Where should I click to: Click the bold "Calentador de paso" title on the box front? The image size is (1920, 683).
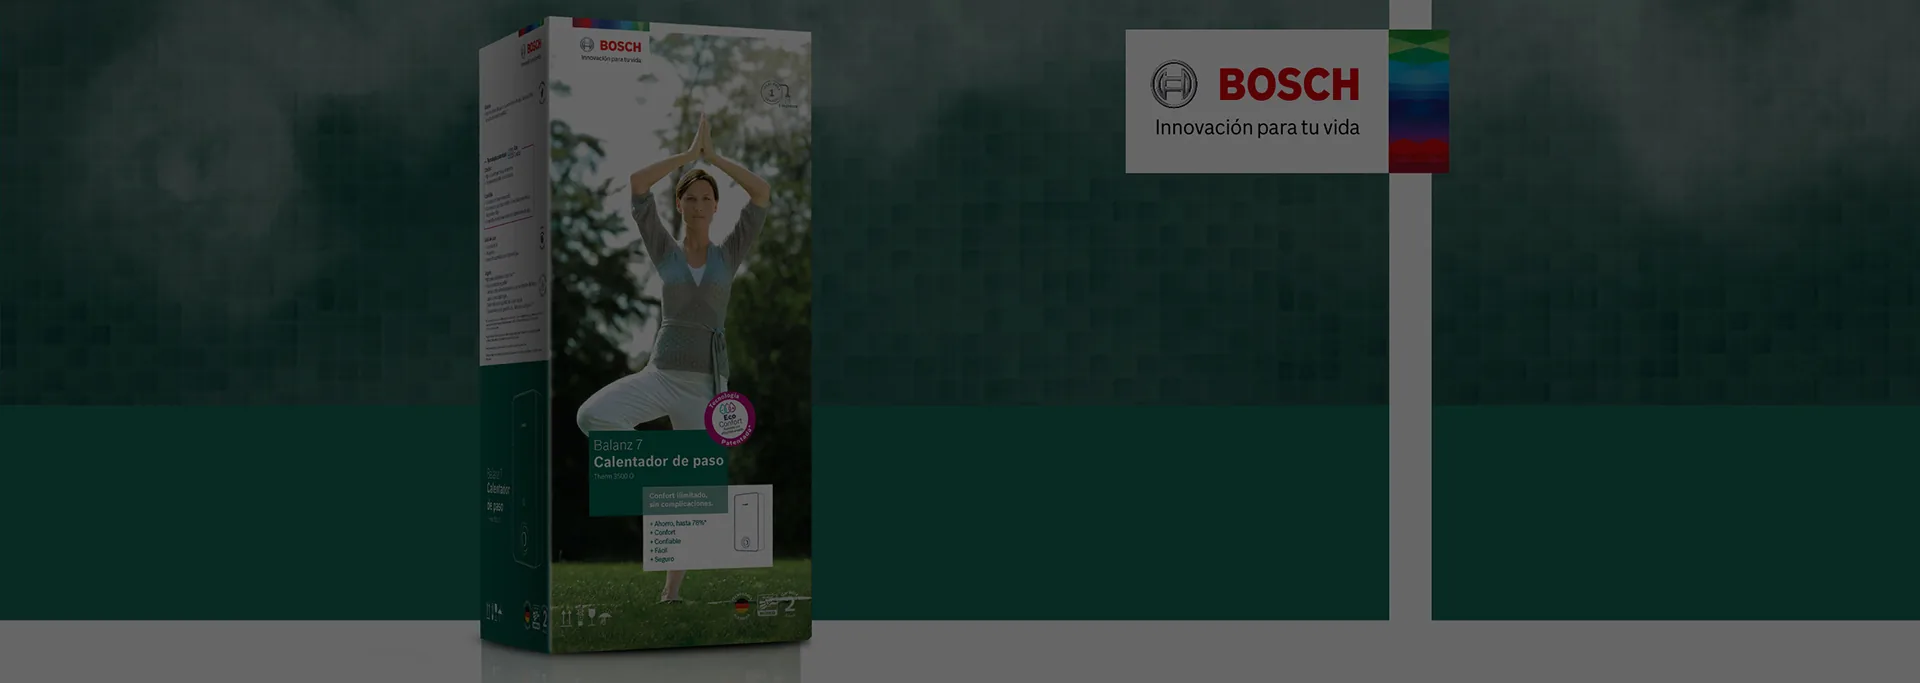pos(658,461)
